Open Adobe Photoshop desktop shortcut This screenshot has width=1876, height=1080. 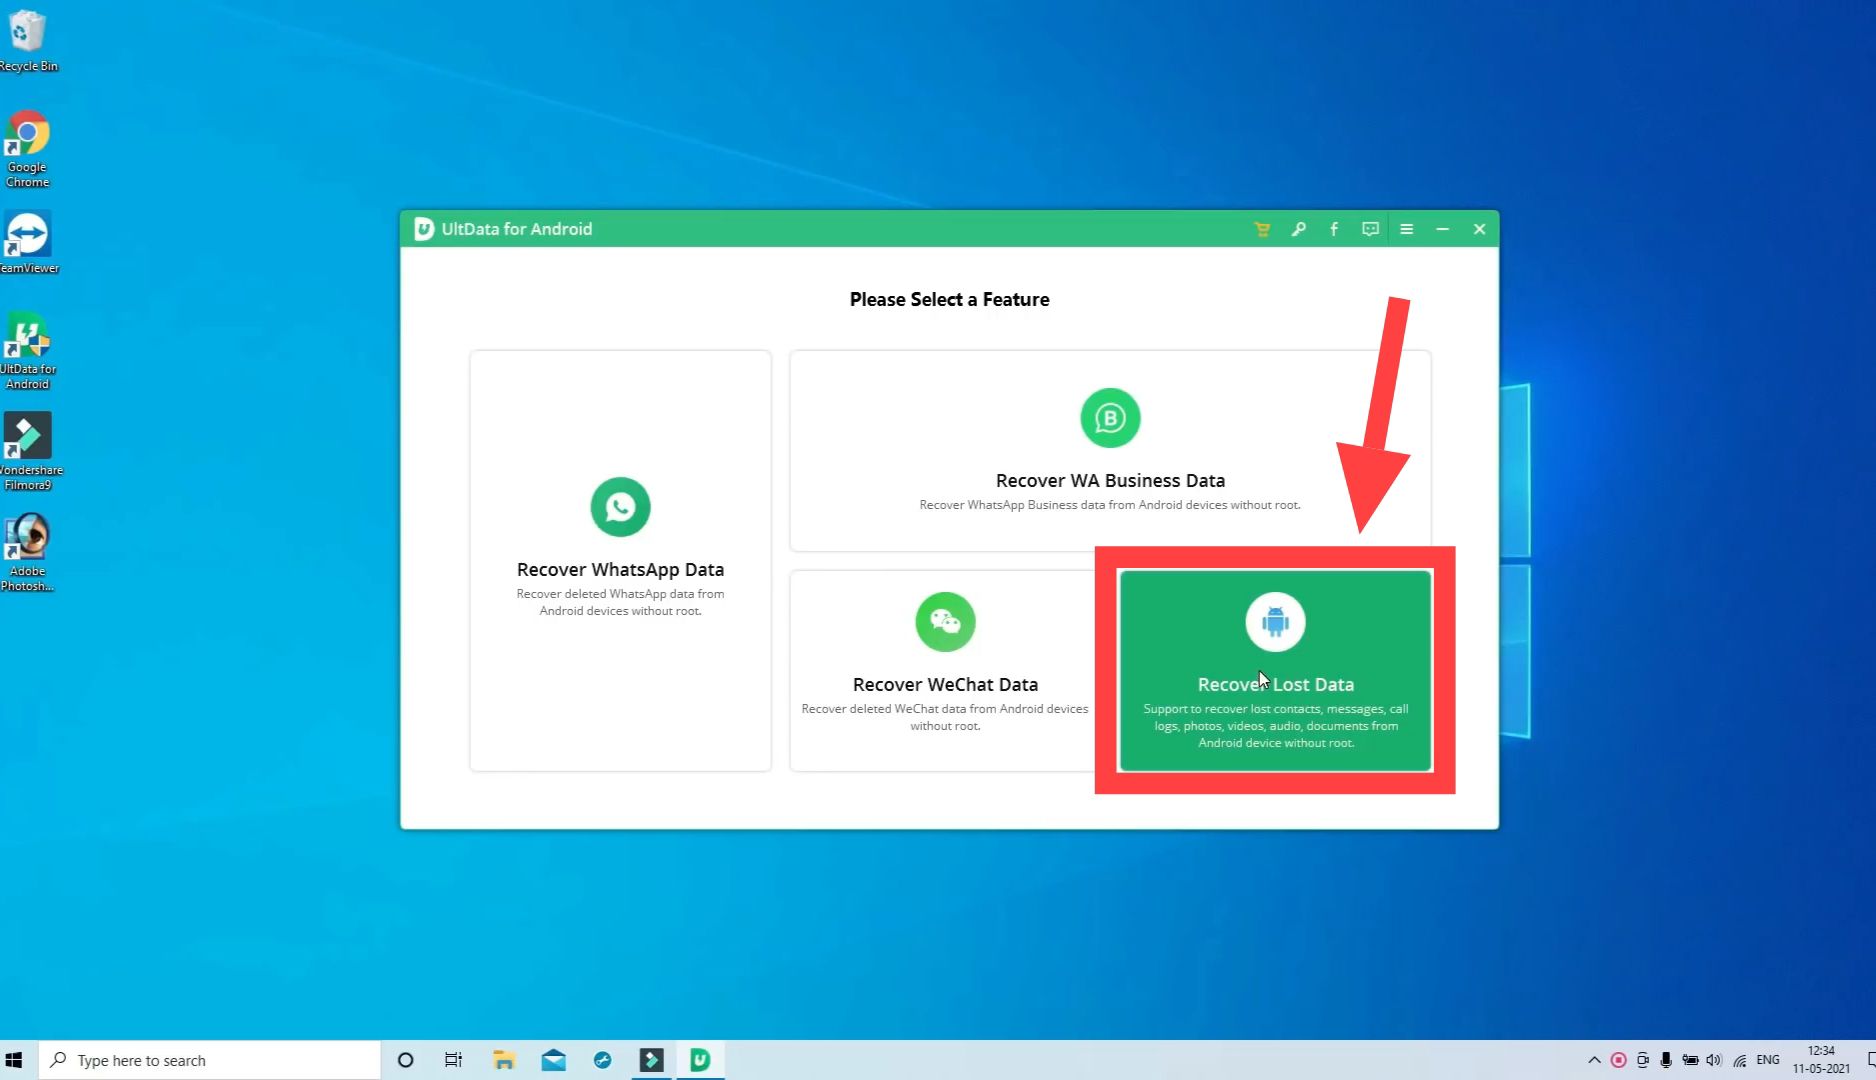pyautogui.click(x=28, y=553)
